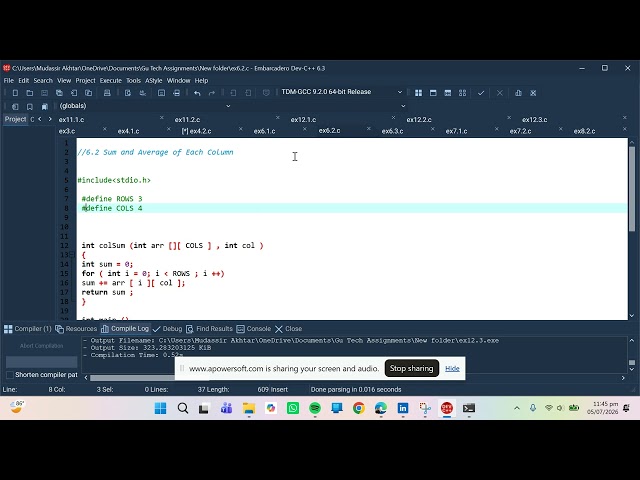Screen dimensions: 640x480
Task: Click the "return sum ;" code line
Action: coord(107,292)
